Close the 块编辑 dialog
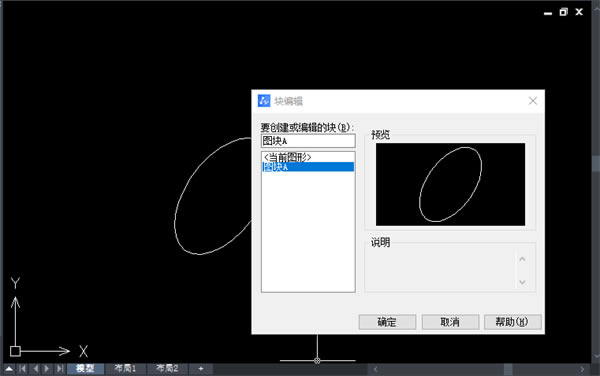Screen dimensions: 600x376 point(533,101)
